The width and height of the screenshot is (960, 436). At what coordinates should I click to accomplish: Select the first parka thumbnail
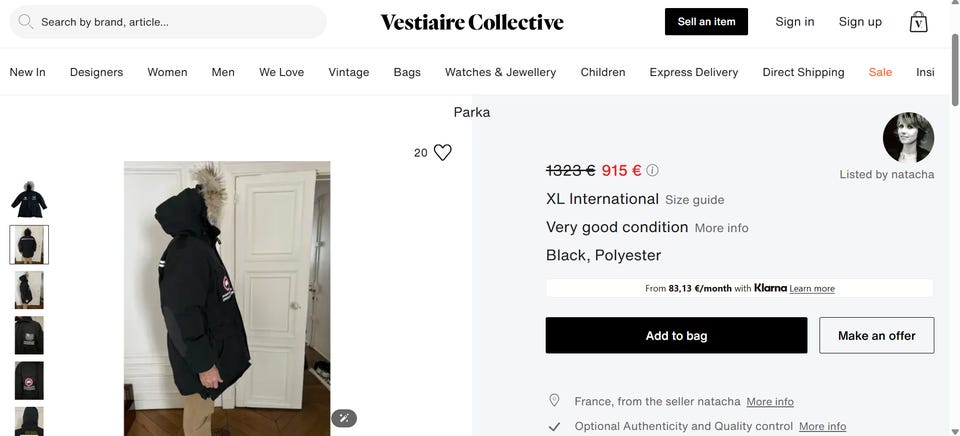point(29,200)
